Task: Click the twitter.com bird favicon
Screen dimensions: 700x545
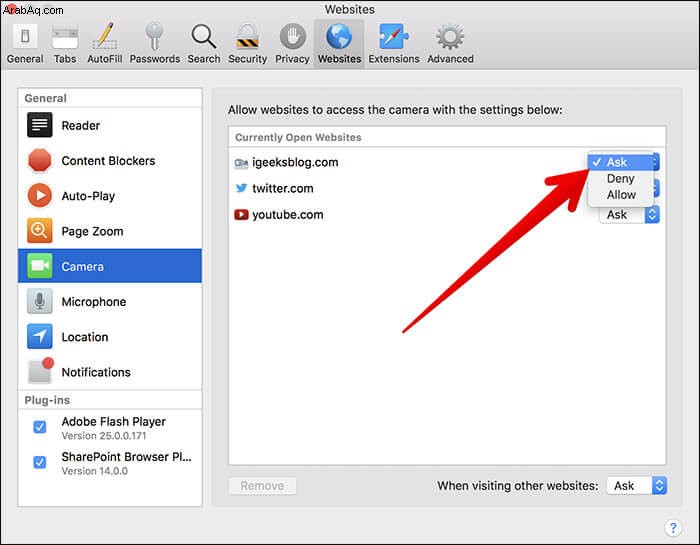Action: click(x=241, y=188)
